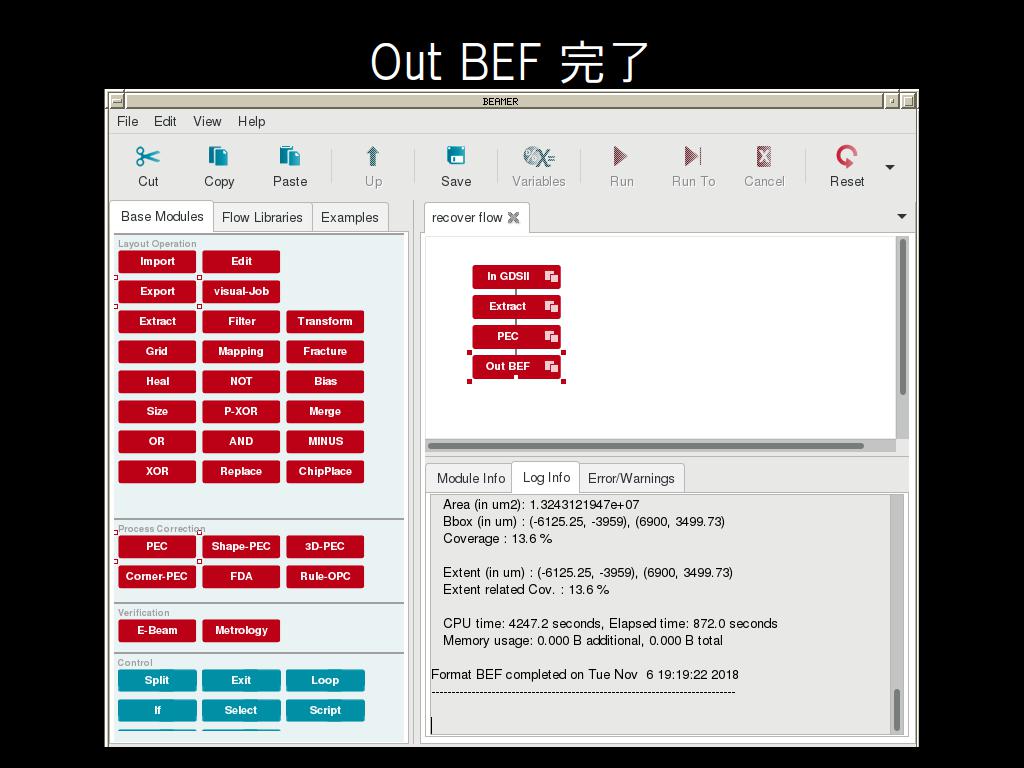Switch to the Flow Libraries tab
1024x768 pixels.
coord(262,217)
